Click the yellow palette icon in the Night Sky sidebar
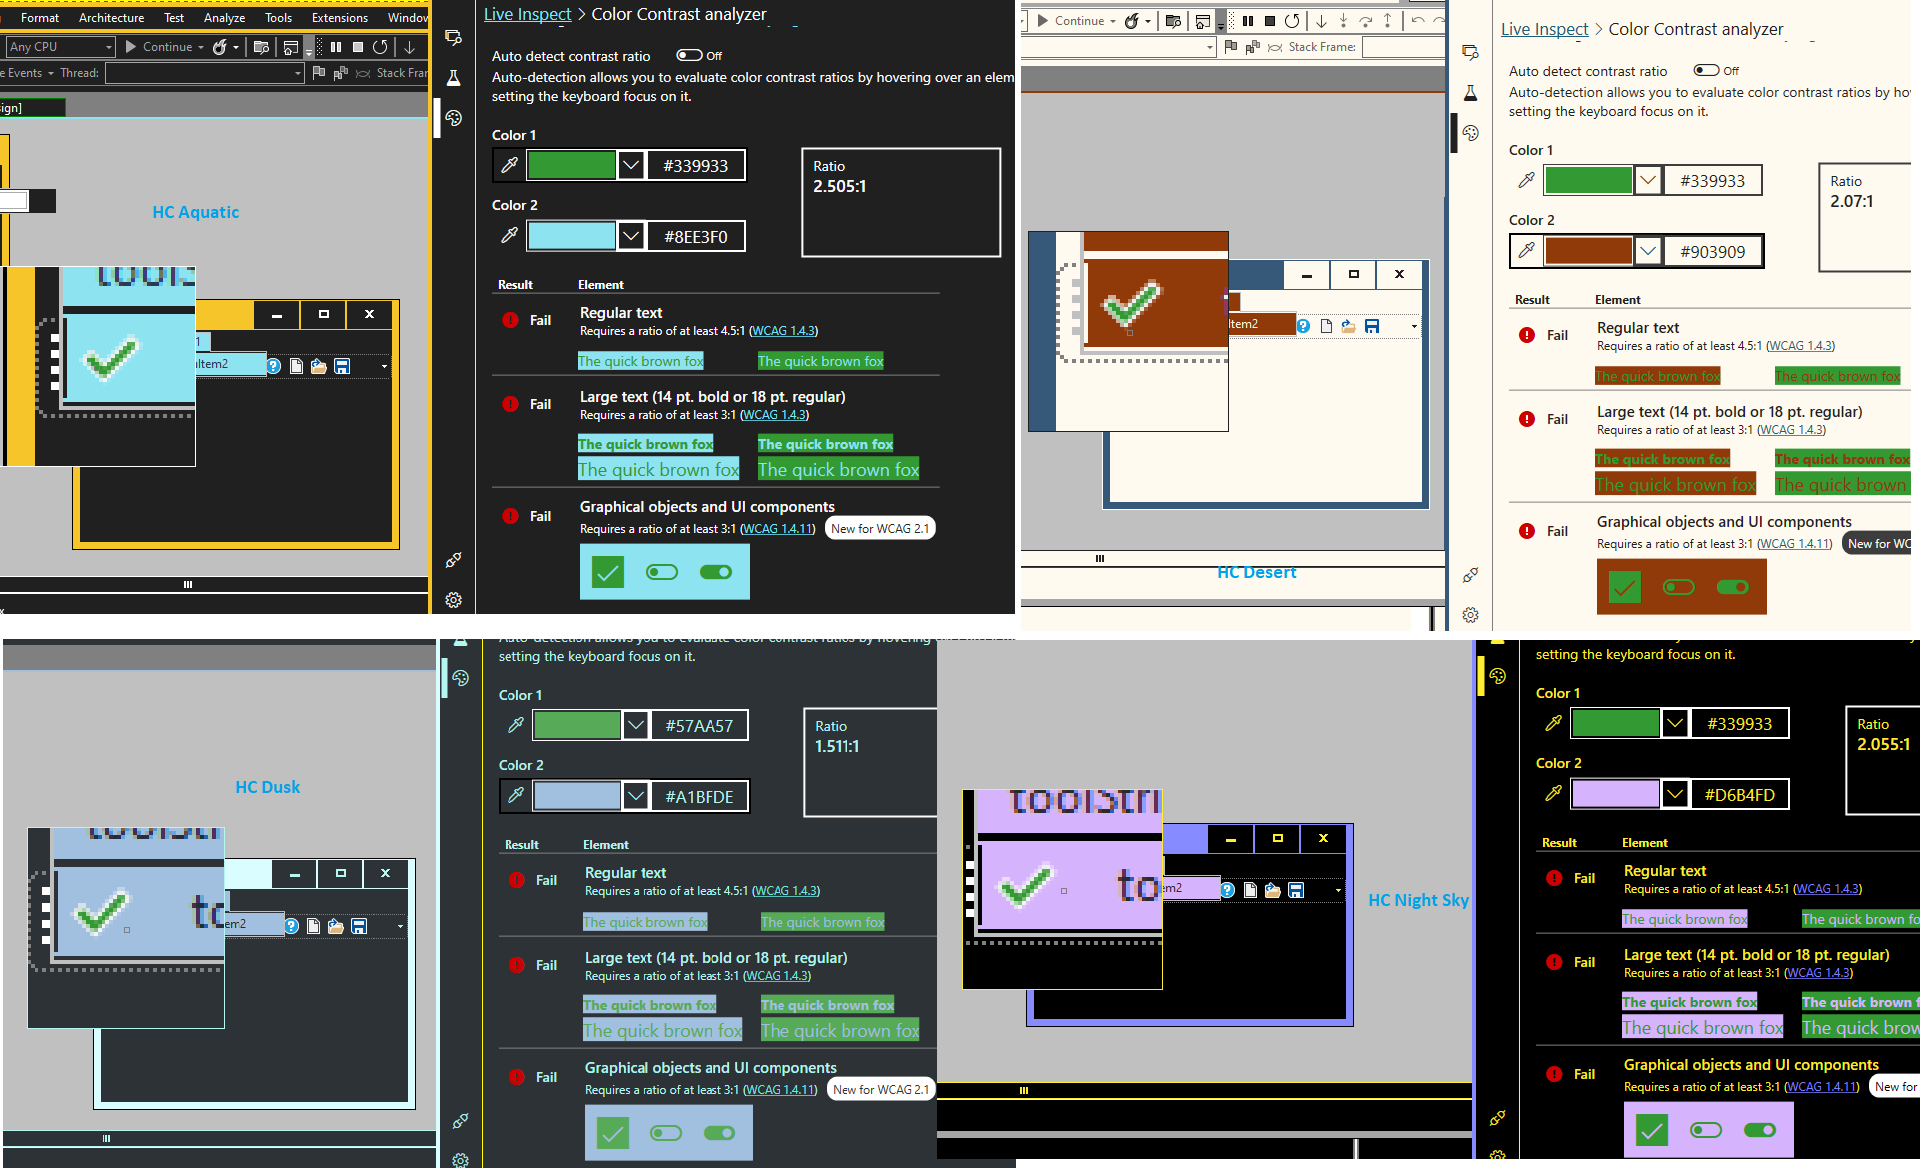1922x1172 pixels. point(1497,676)
